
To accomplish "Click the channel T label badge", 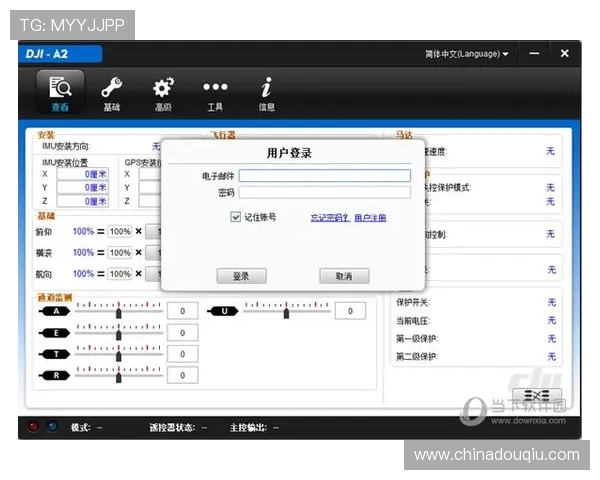I will (55, 354).
